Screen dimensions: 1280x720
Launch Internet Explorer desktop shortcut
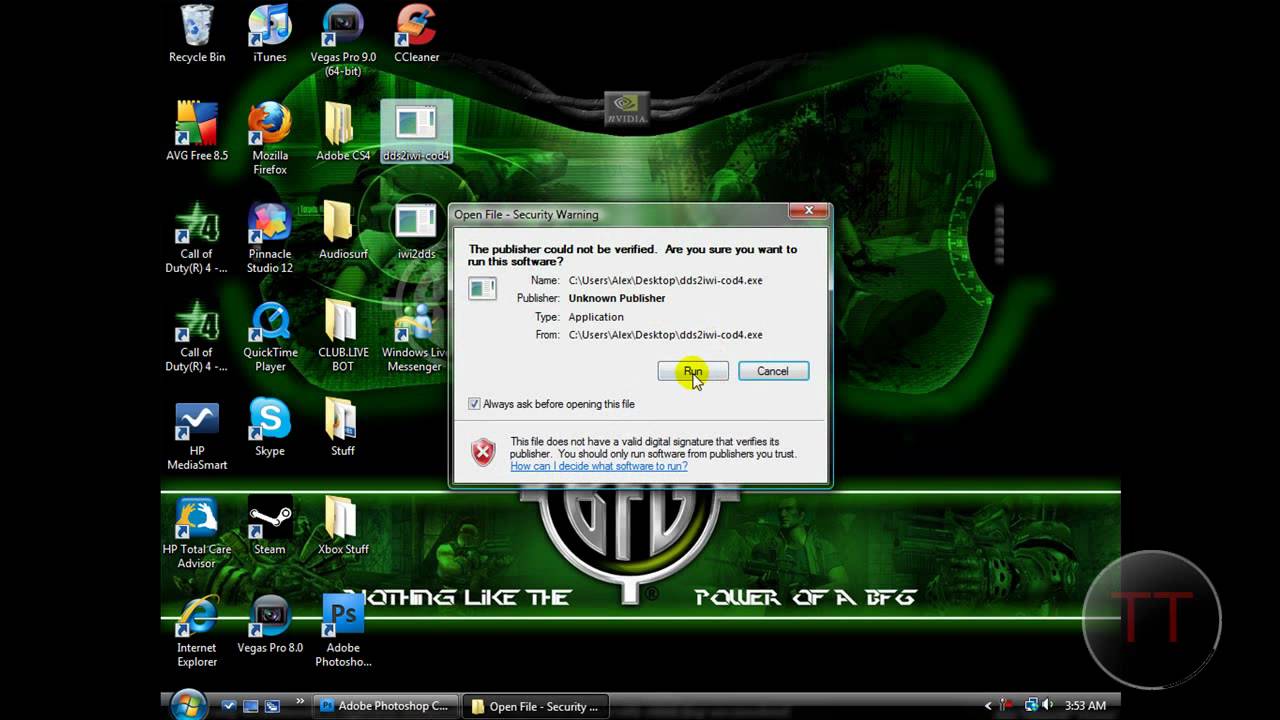pos(197,632)
